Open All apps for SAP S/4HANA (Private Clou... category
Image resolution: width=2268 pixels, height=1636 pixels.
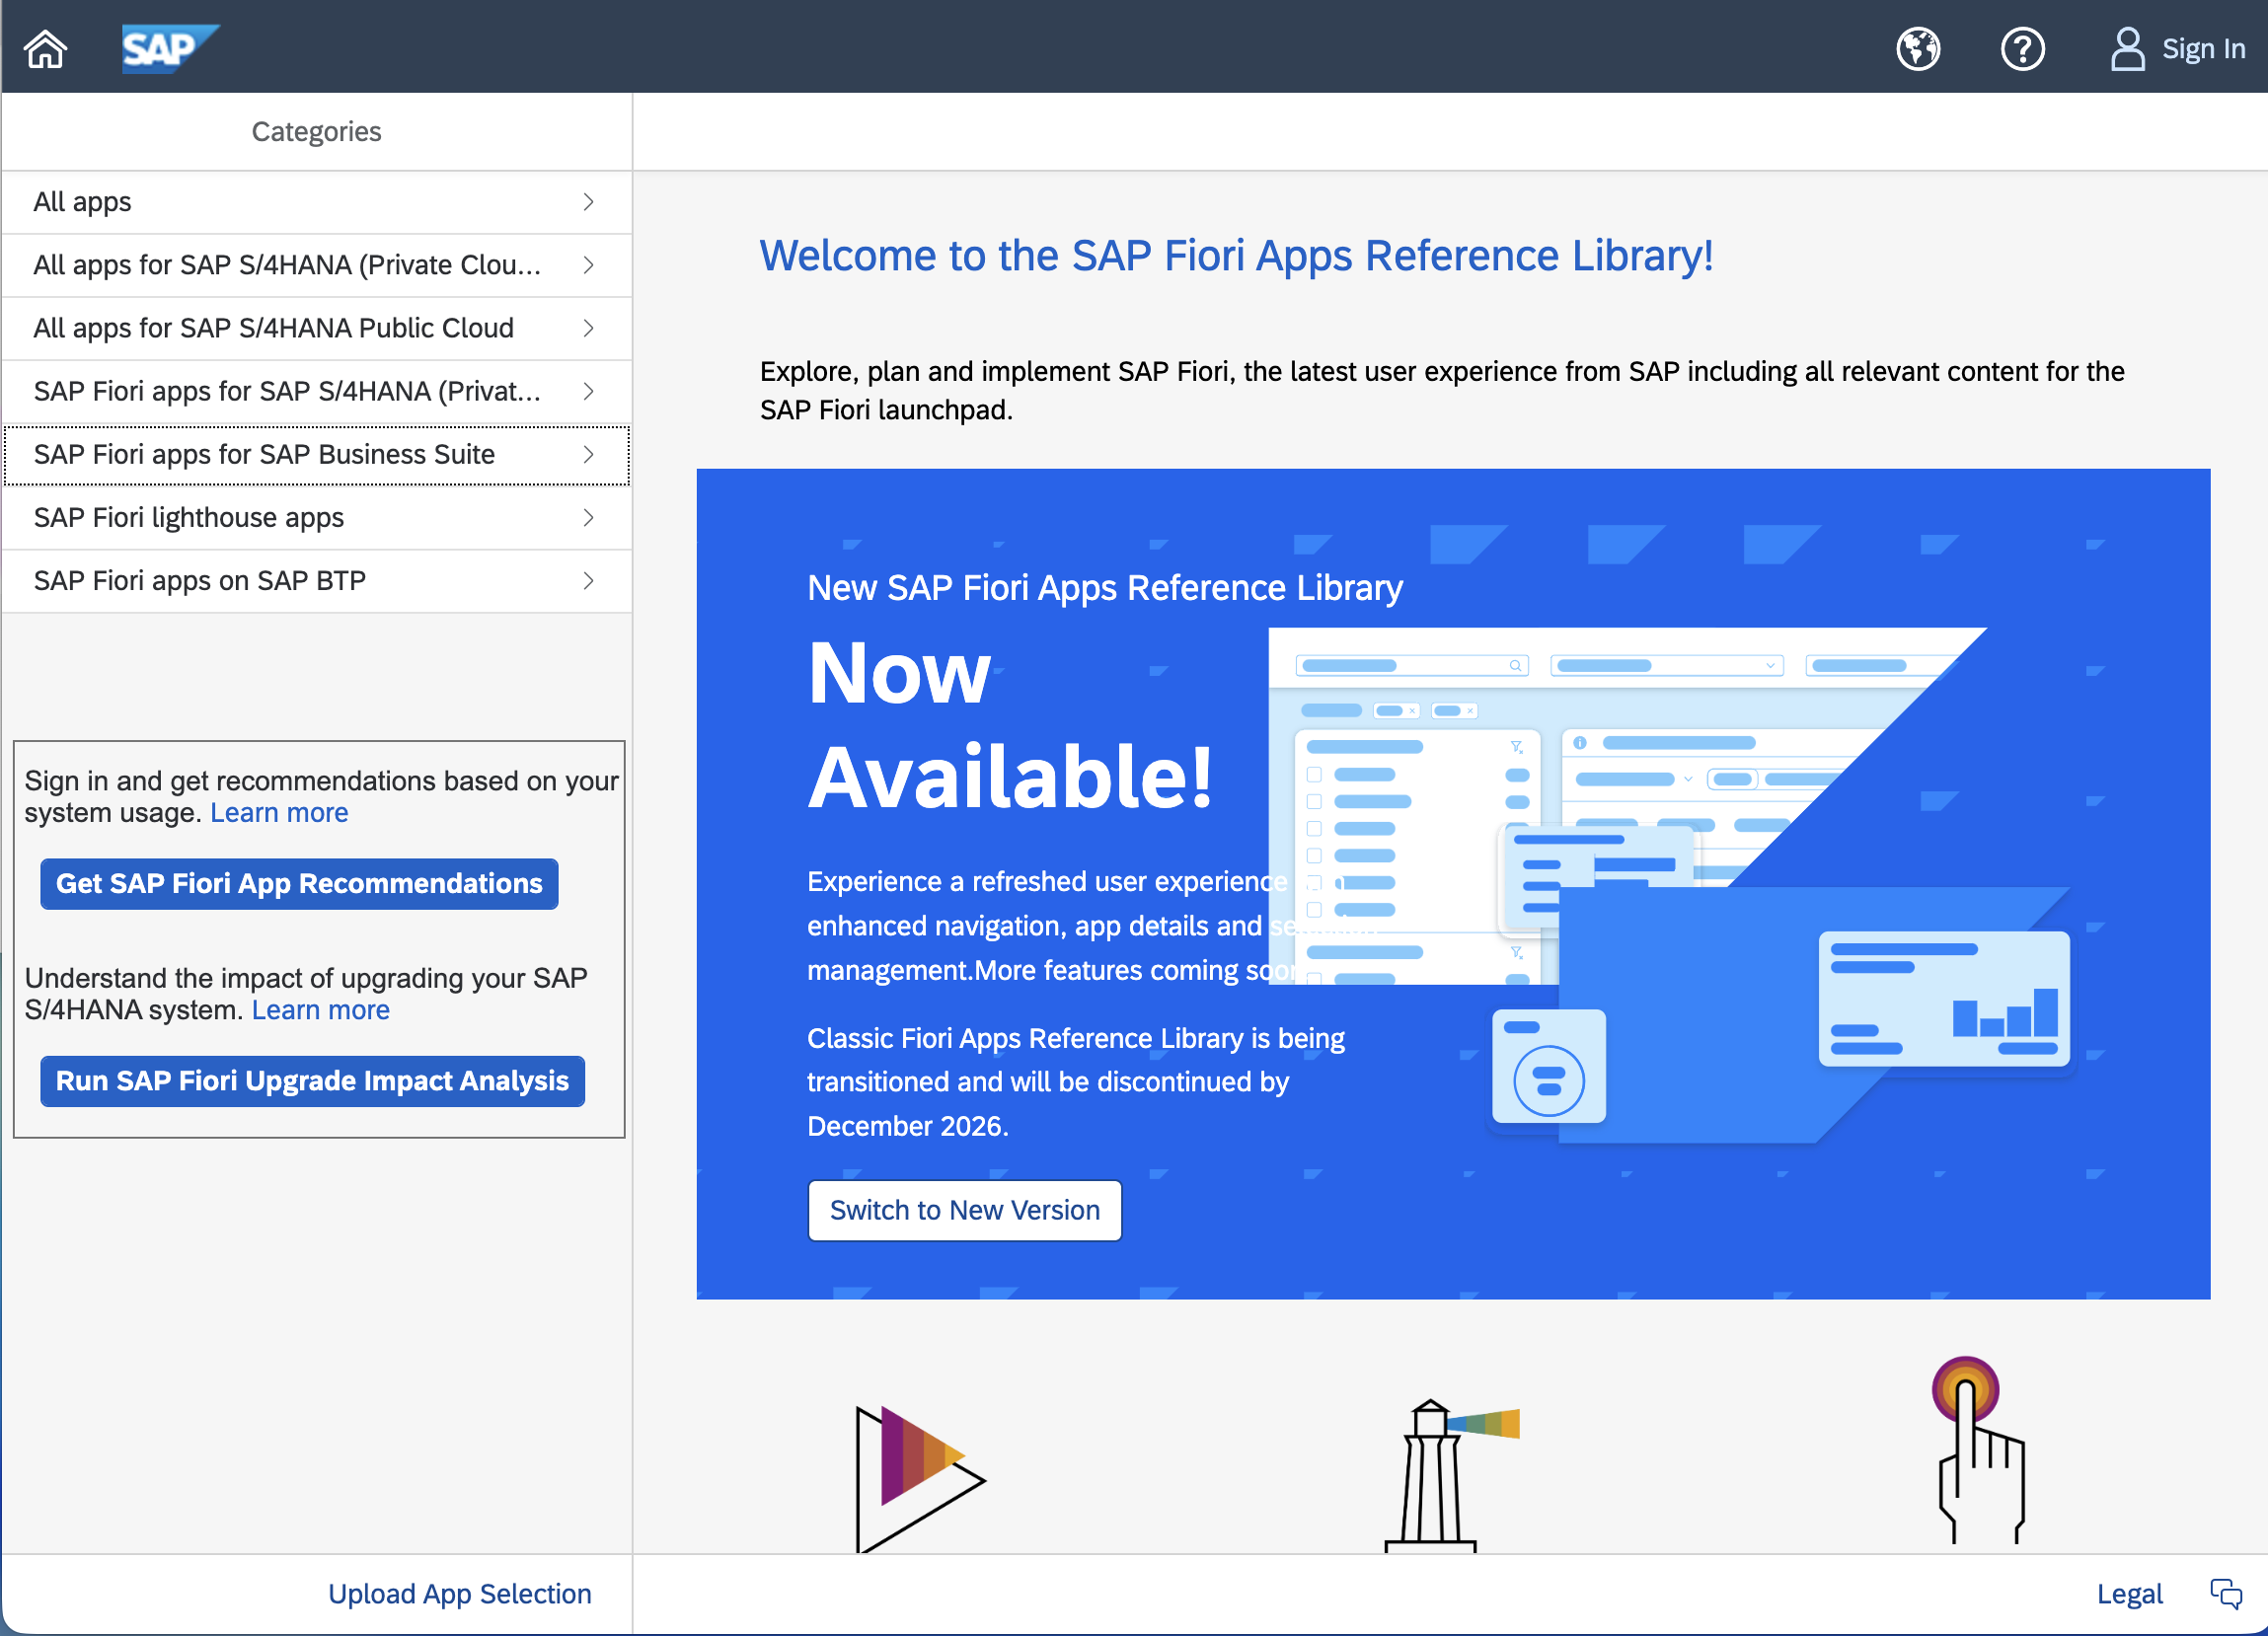(316, 265)
